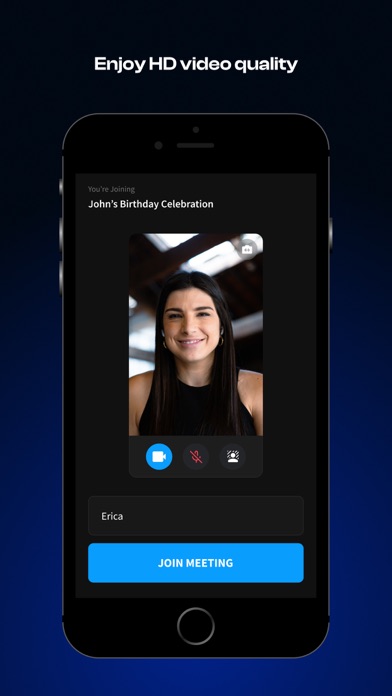Turn off the blue video camera button
This screenshot has height=696, width=392.
159,456
